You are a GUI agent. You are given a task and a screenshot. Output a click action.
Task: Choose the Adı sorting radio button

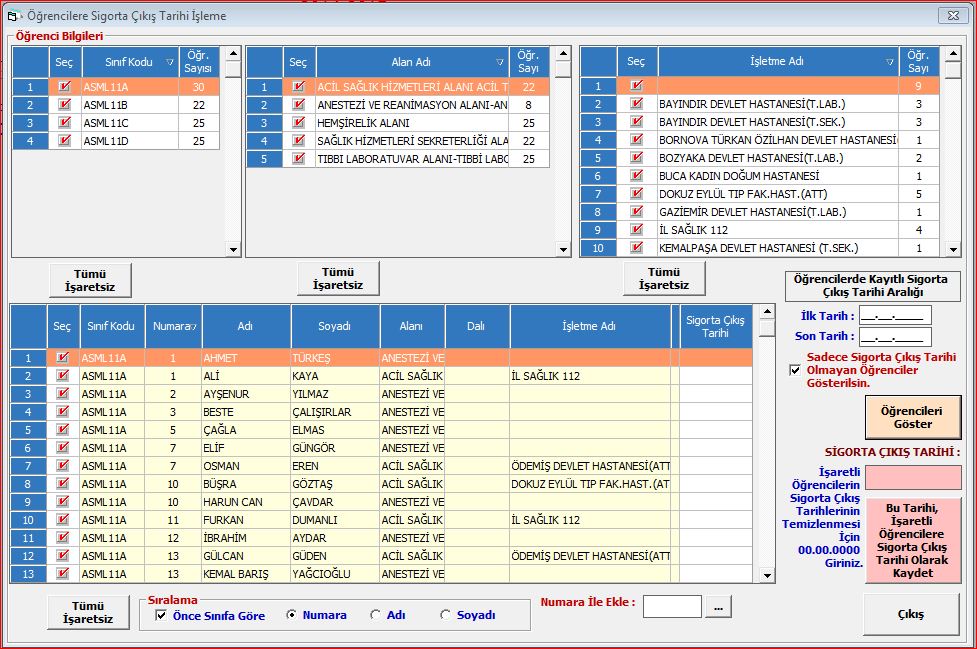(x=375, y=615)
